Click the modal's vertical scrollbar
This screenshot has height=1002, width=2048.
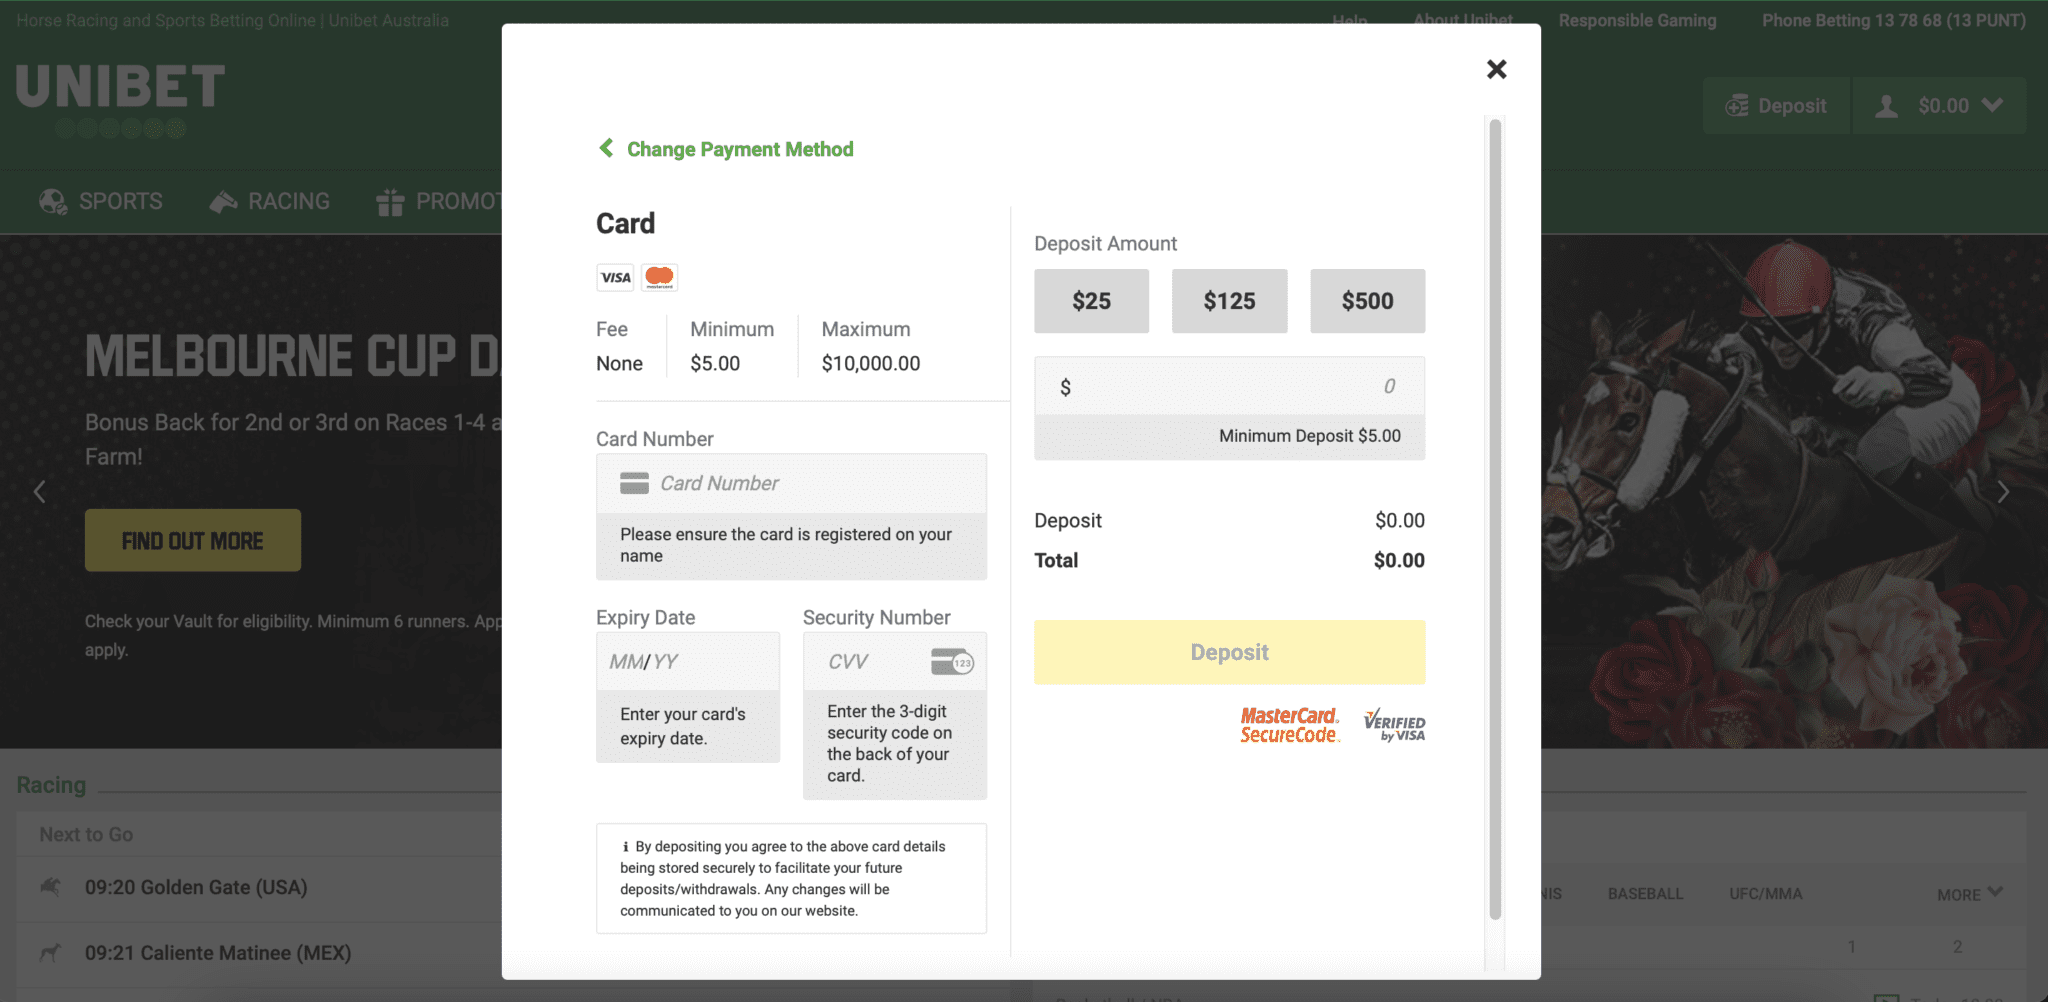coord(1495,519)
